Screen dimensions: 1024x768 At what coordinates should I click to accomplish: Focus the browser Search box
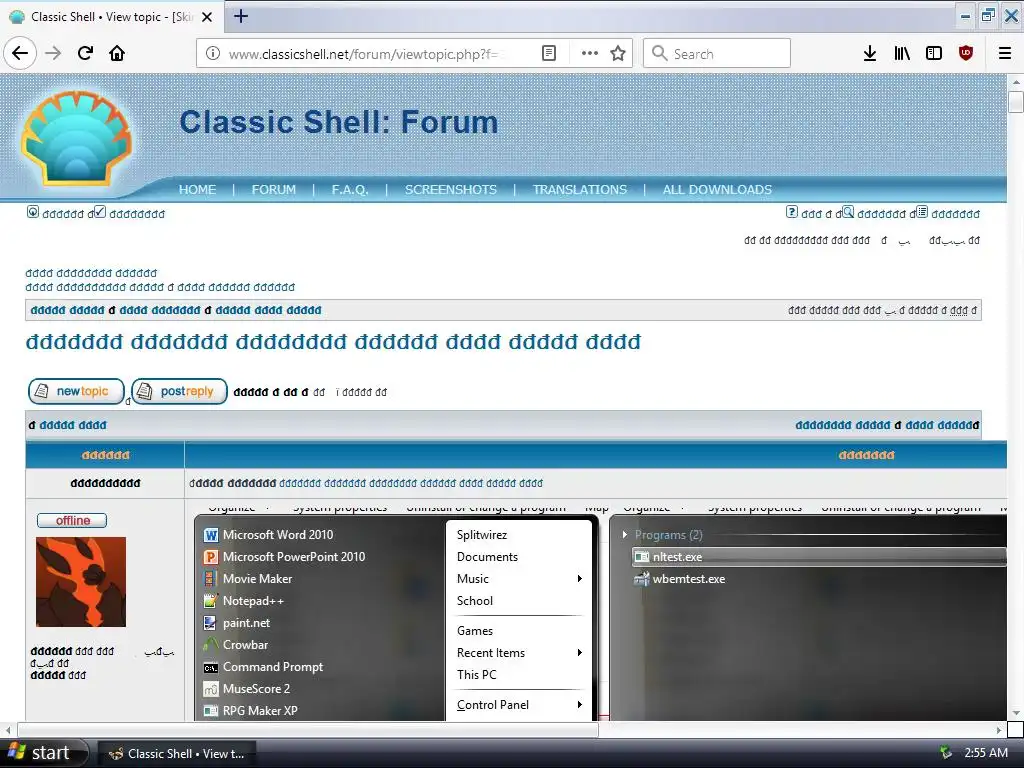(x=716, y=54)
